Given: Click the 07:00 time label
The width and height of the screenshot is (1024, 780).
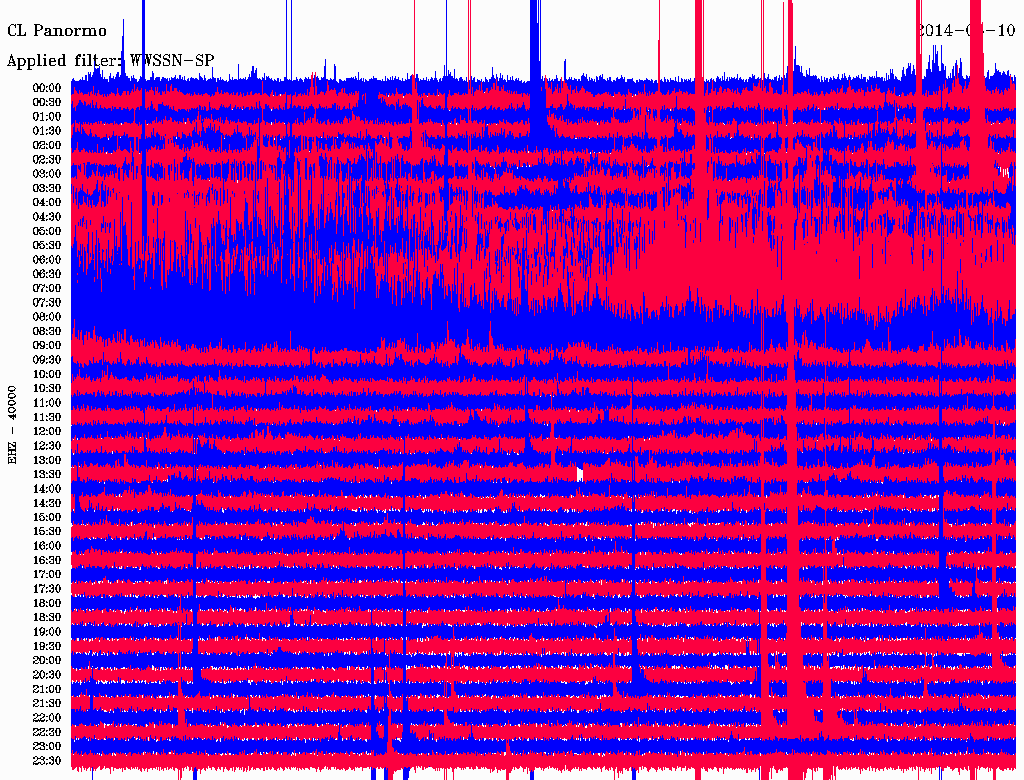Looking at the screenshot, I should click(47, 288).
